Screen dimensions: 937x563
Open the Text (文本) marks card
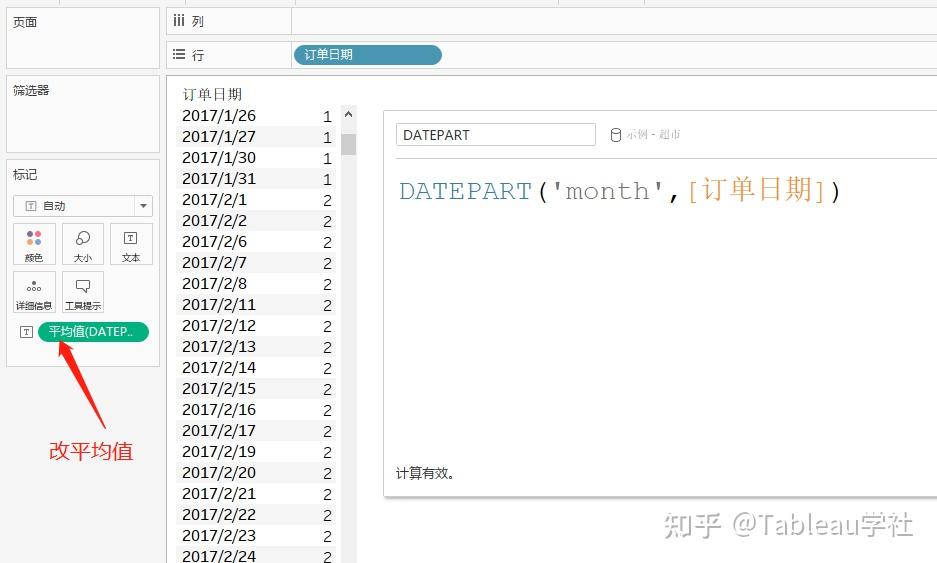point(131,244)
